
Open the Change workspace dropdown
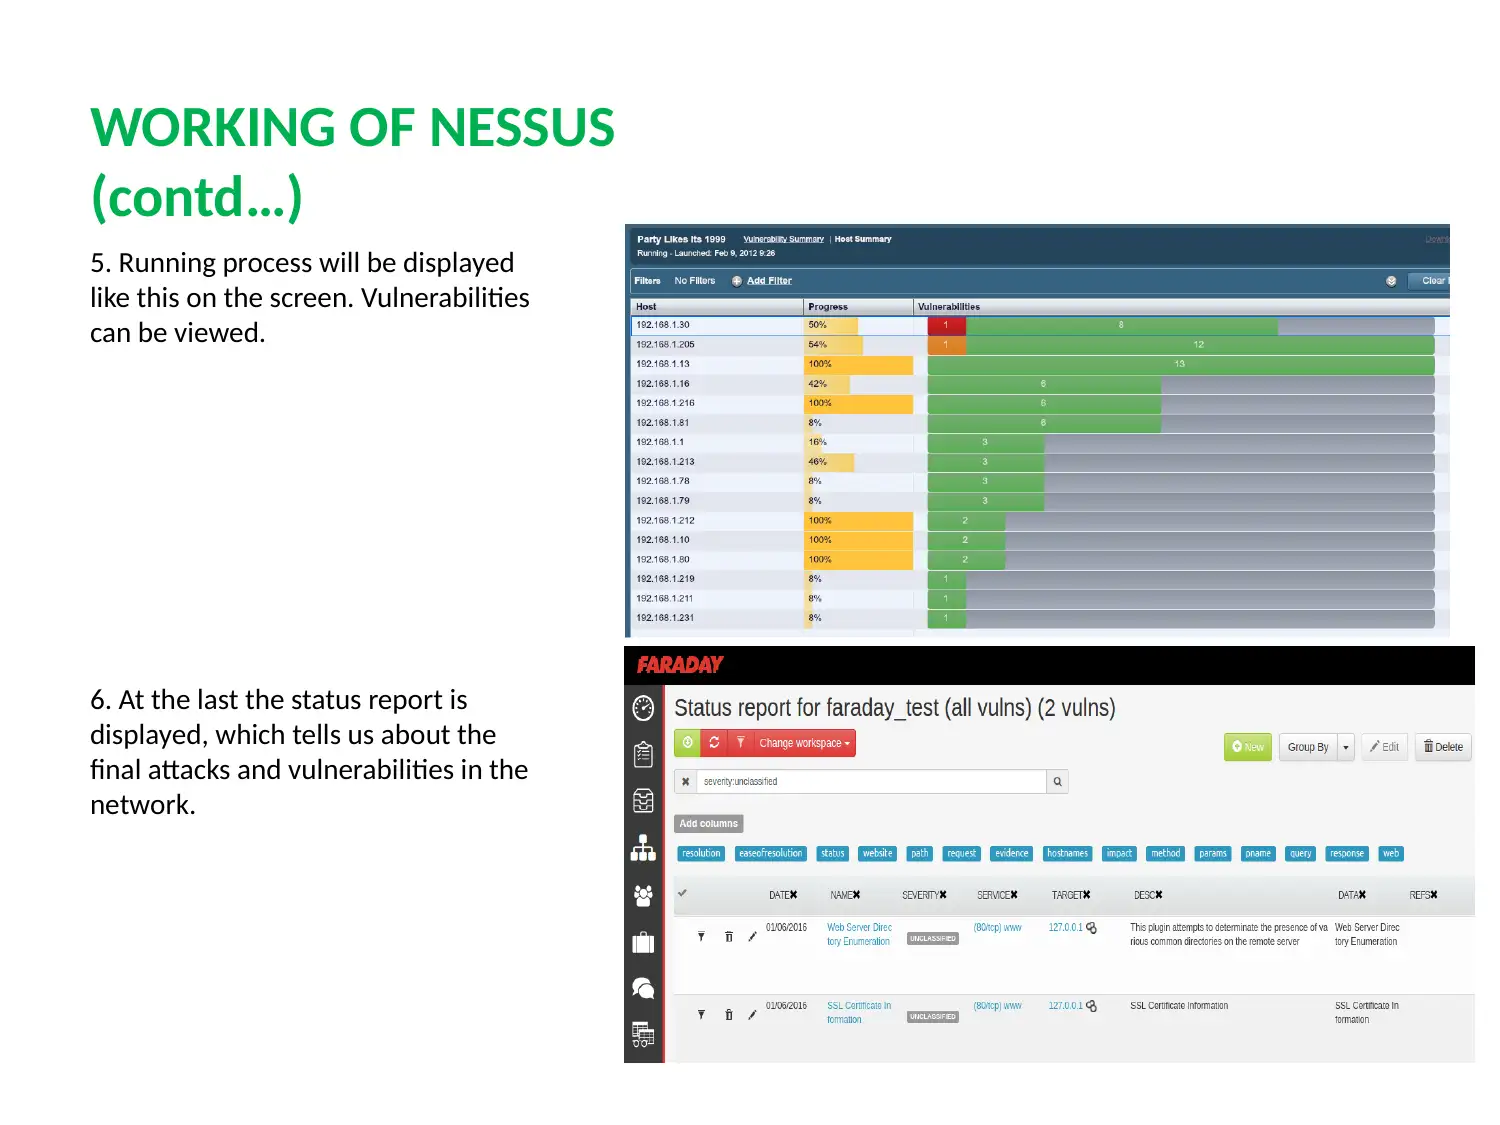tap(804, 743)
